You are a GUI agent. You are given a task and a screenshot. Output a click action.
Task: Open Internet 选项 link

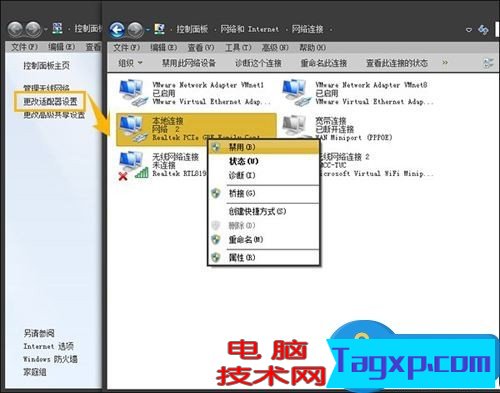pyautogui.click(x=48, y=346)
